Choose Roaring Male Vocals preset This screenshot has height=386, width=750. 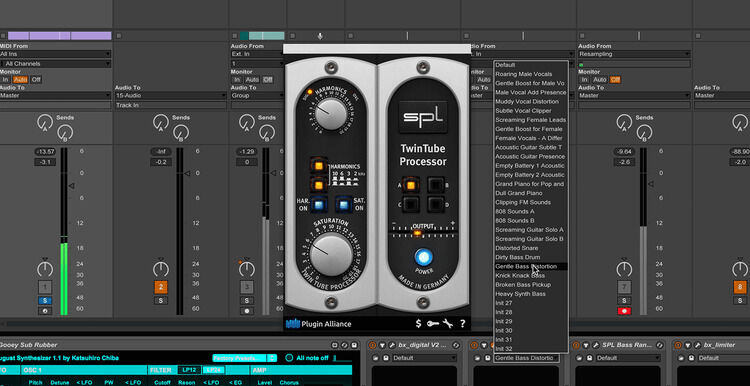click(530, 74)
